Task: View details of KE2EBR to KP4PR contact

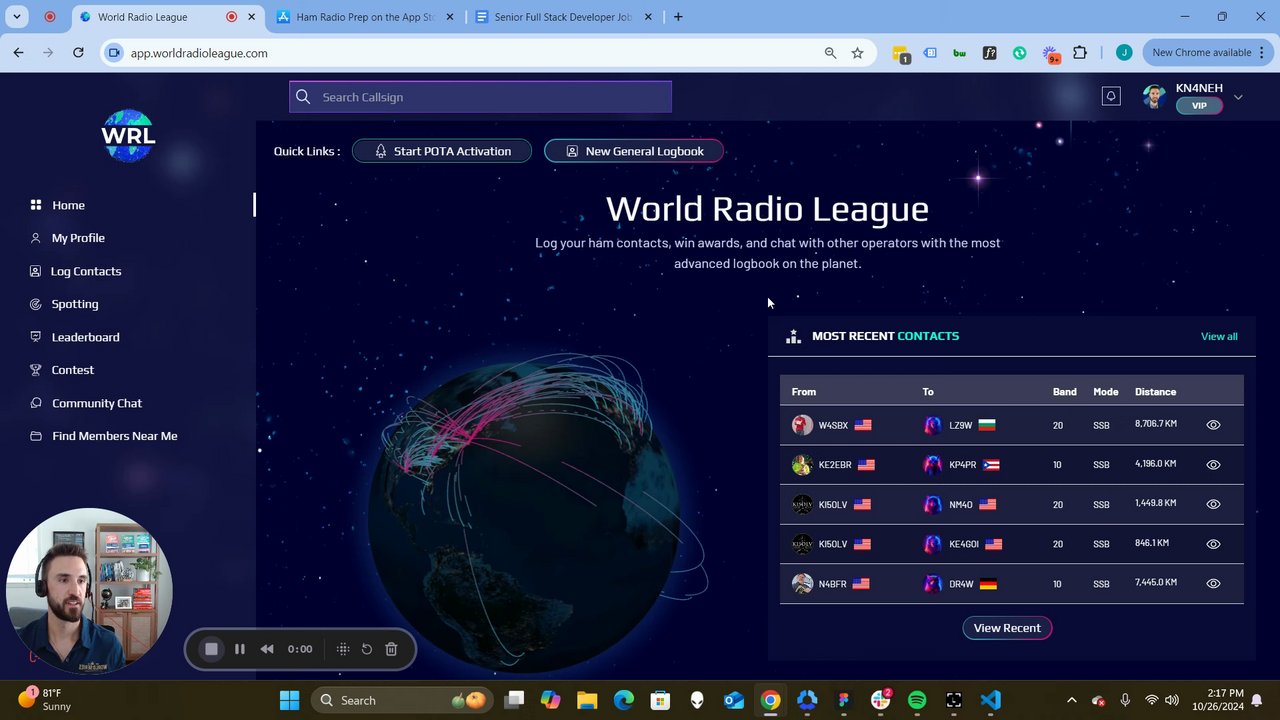Action: point(1213,465)
